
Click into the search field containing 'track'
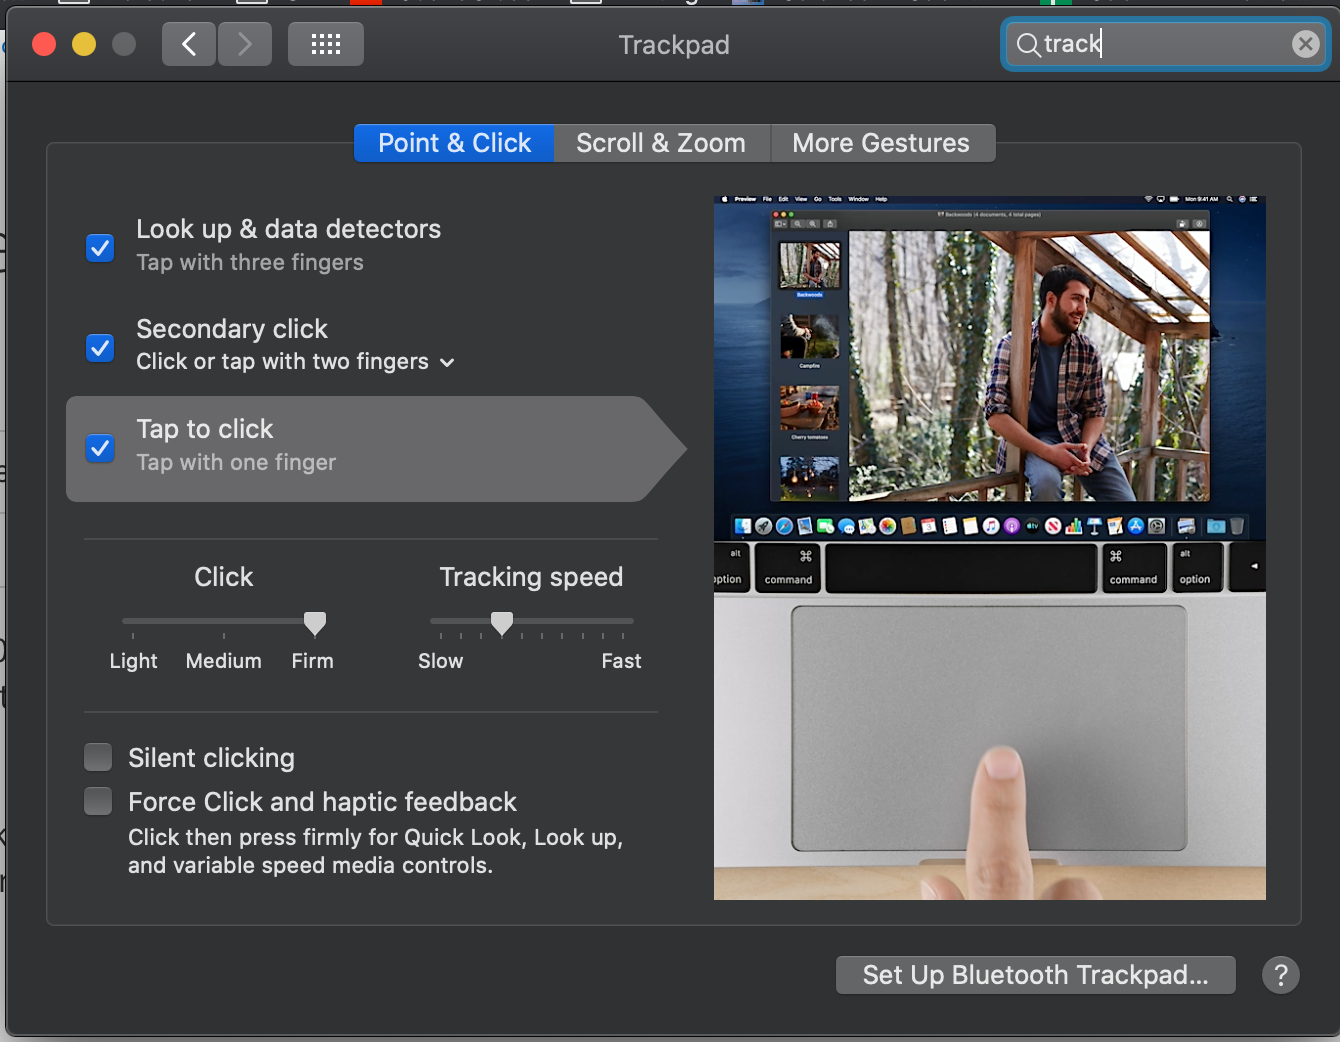[x=1165, y=44]
